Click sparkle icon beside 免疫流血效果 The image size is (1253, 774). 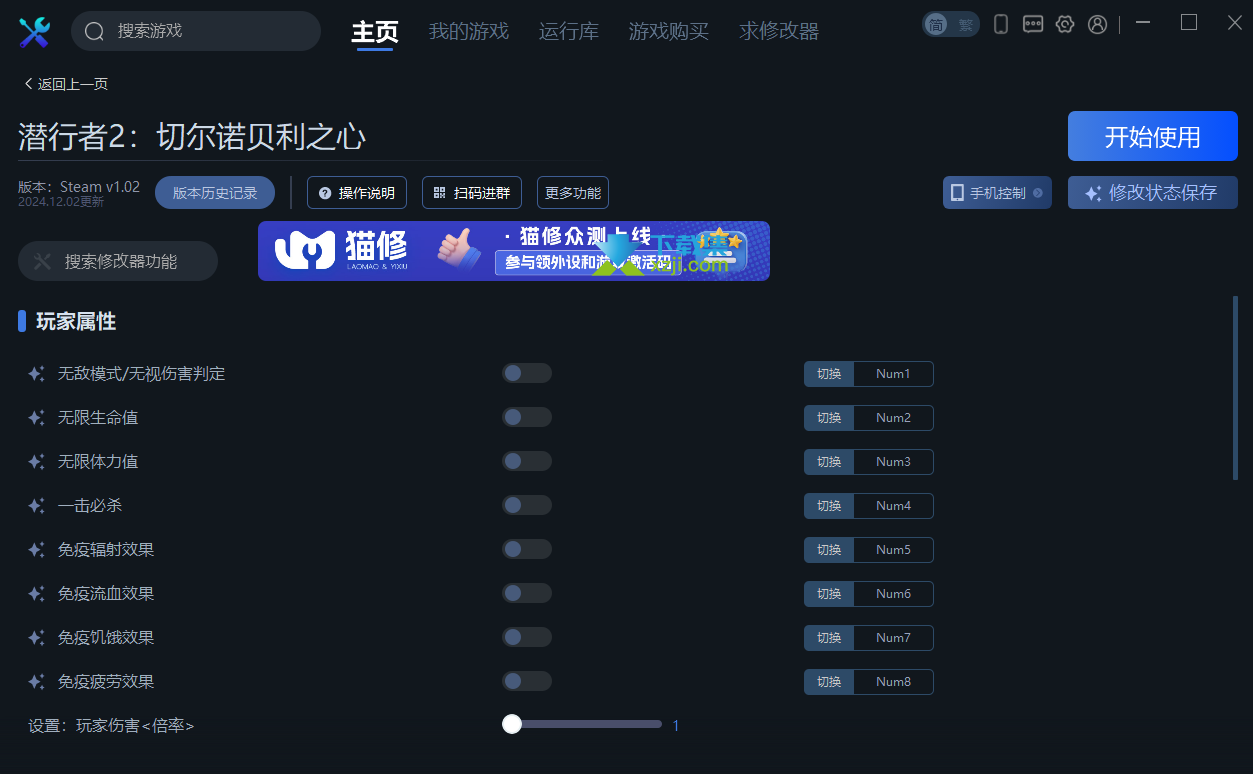[x=36, y=594]
